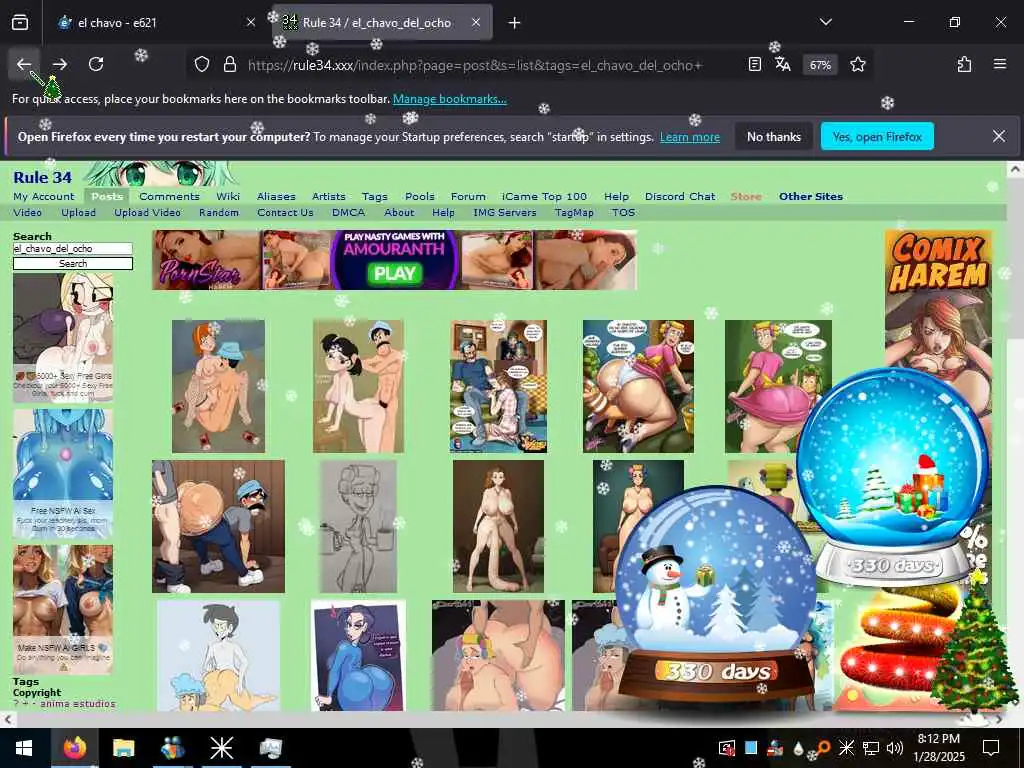Open the 'TOS' link

click(x=623, y=213)
